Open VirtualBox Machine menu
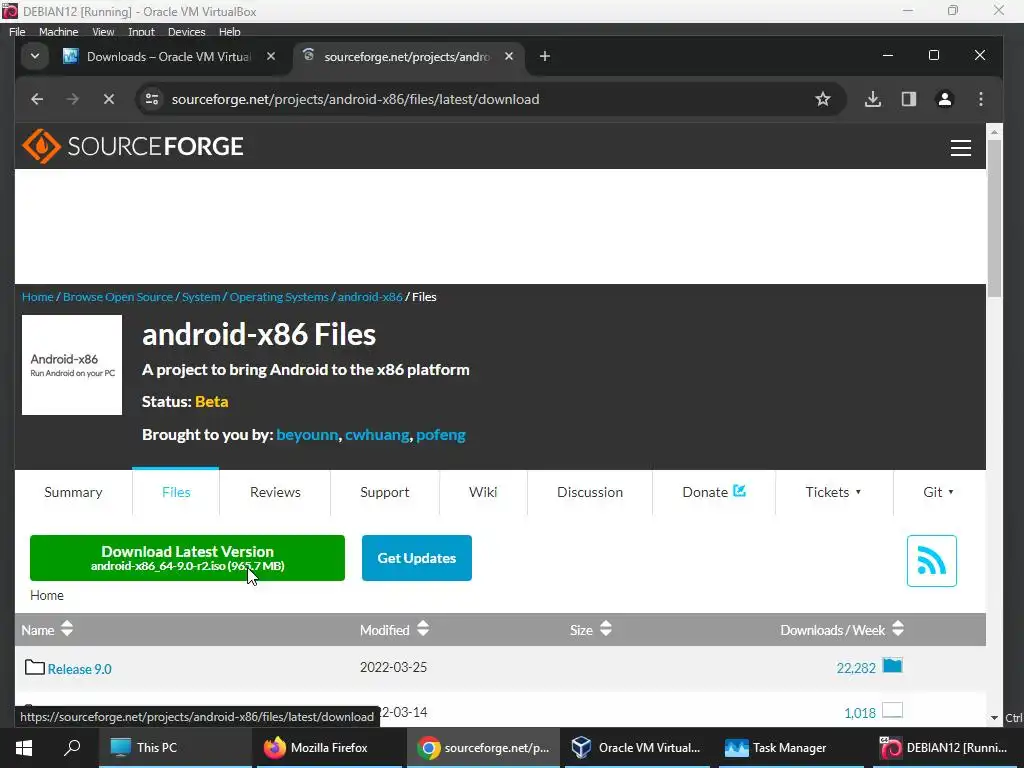The height and width of the screenshot is (768, 1024). click(58, 32)
